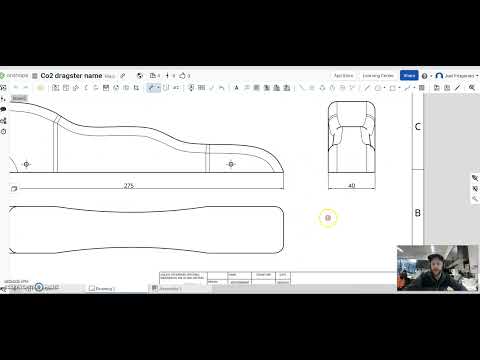Click the blue Share button
The height and width of the screenshot is (360, 480).
(409, 76)
